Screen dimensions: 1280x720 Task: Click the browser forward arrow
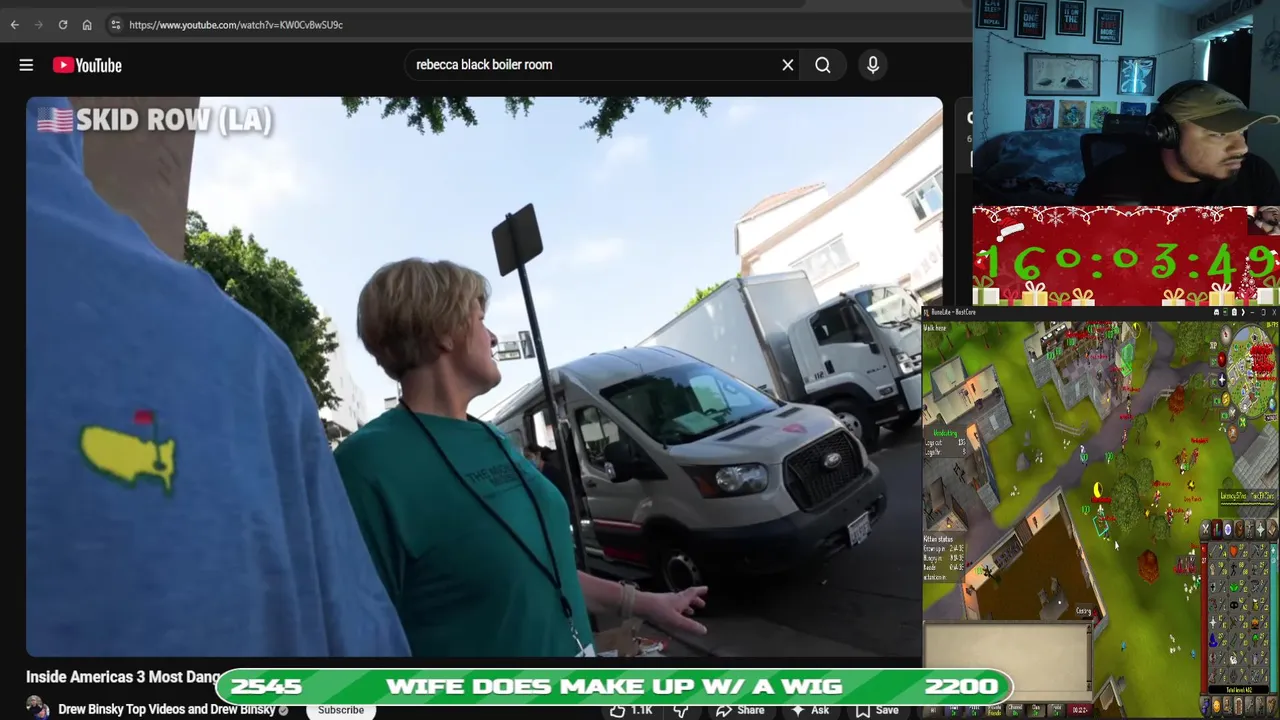(x=39, y=25)
